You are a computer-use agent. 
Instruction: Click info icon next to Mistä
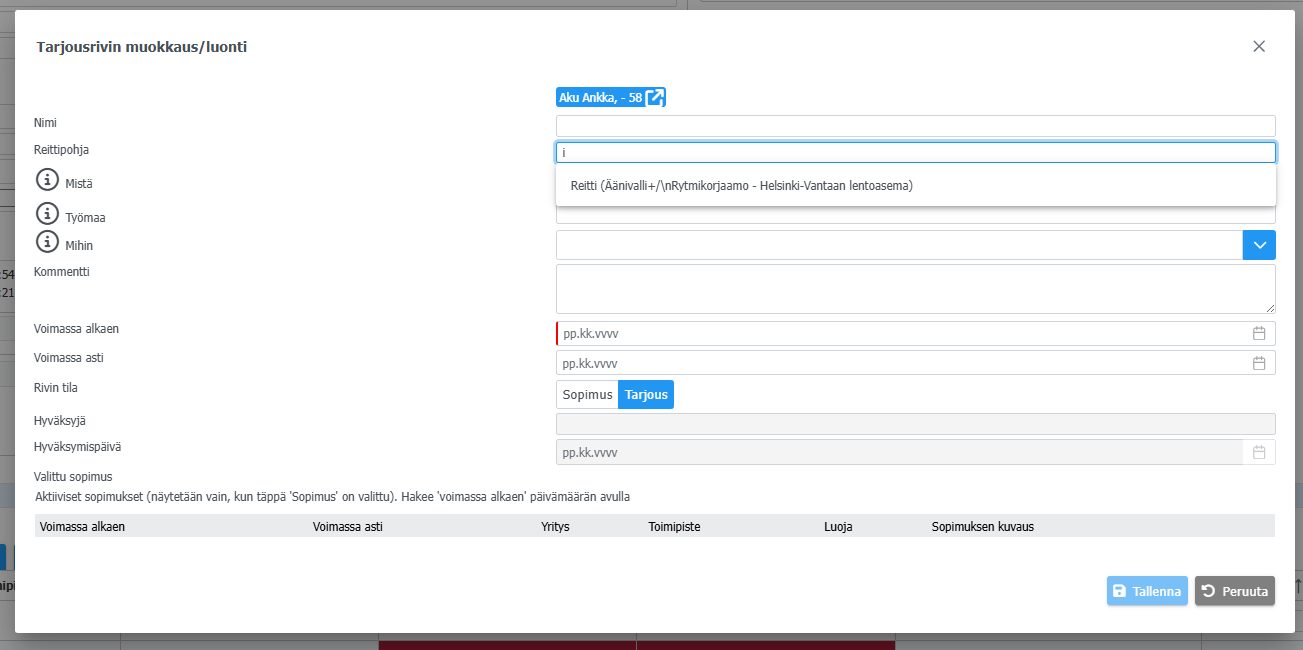47,181
